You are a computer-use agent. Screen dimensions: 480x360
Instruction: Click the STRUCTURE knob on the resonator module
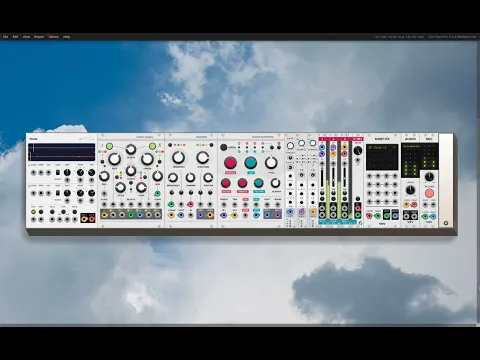click(203, 157)
